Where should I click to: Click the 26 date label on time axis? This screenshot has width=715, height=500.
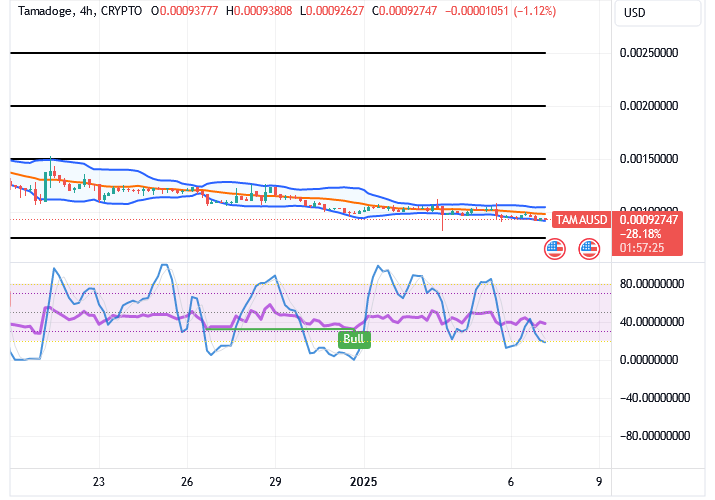(187, 480)
